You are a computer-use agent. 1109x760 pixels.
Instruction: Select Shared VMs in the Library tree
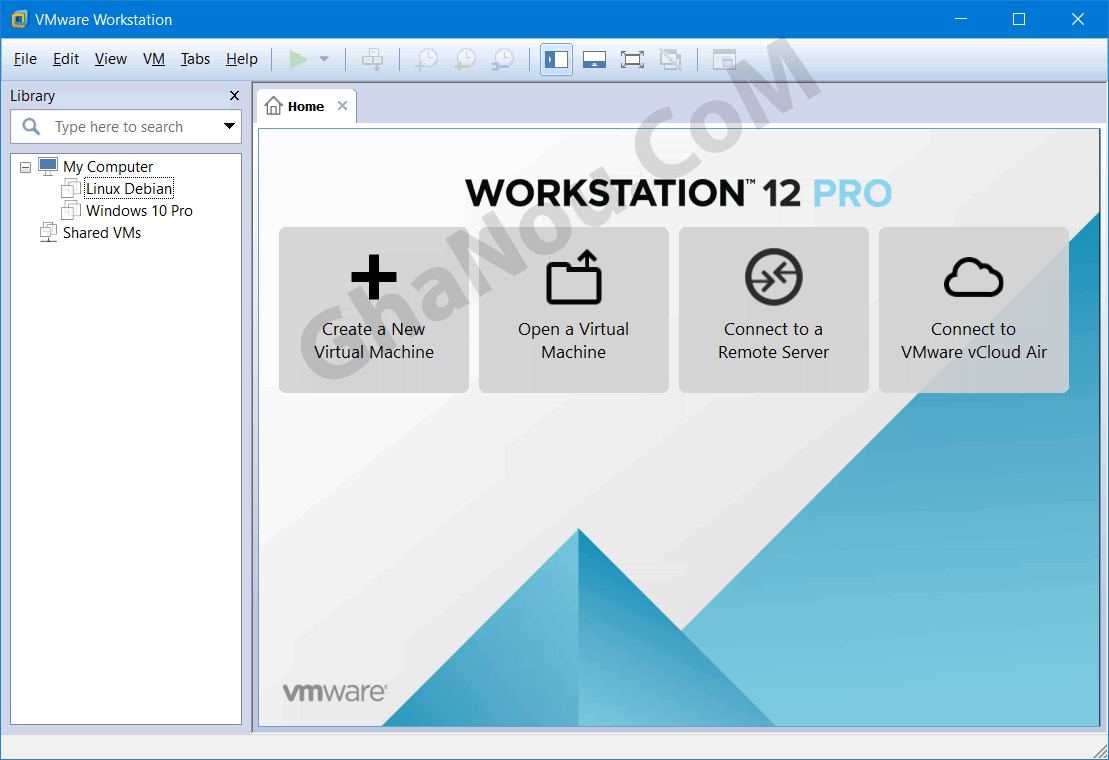click(102, 233)
